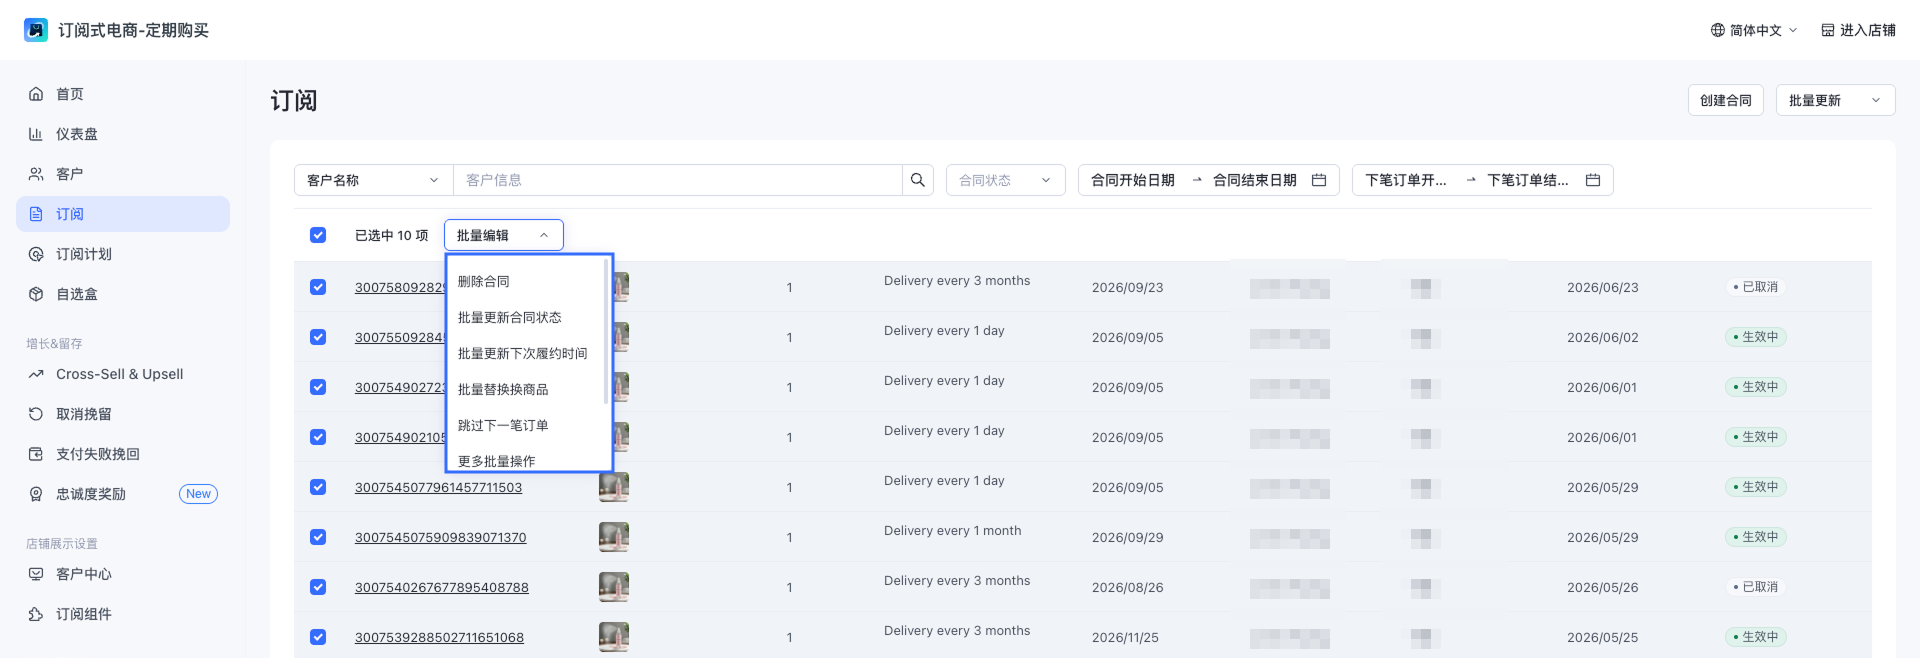Click the 下笔订单开始 date field
Image resolution: width=1920 pixels, height=658 pixels.
coord(1406,180)
